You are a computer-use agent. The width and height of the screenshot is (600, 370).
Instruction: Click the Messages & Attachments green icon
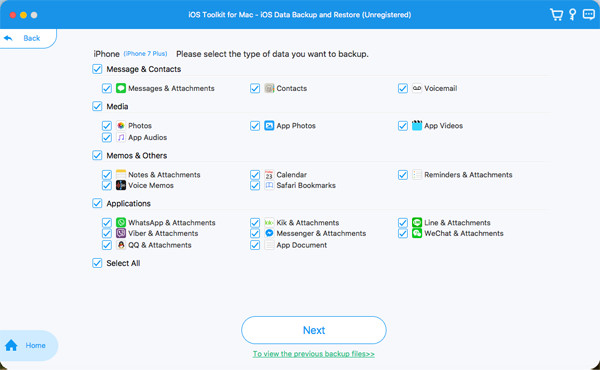tap(121, 88)
